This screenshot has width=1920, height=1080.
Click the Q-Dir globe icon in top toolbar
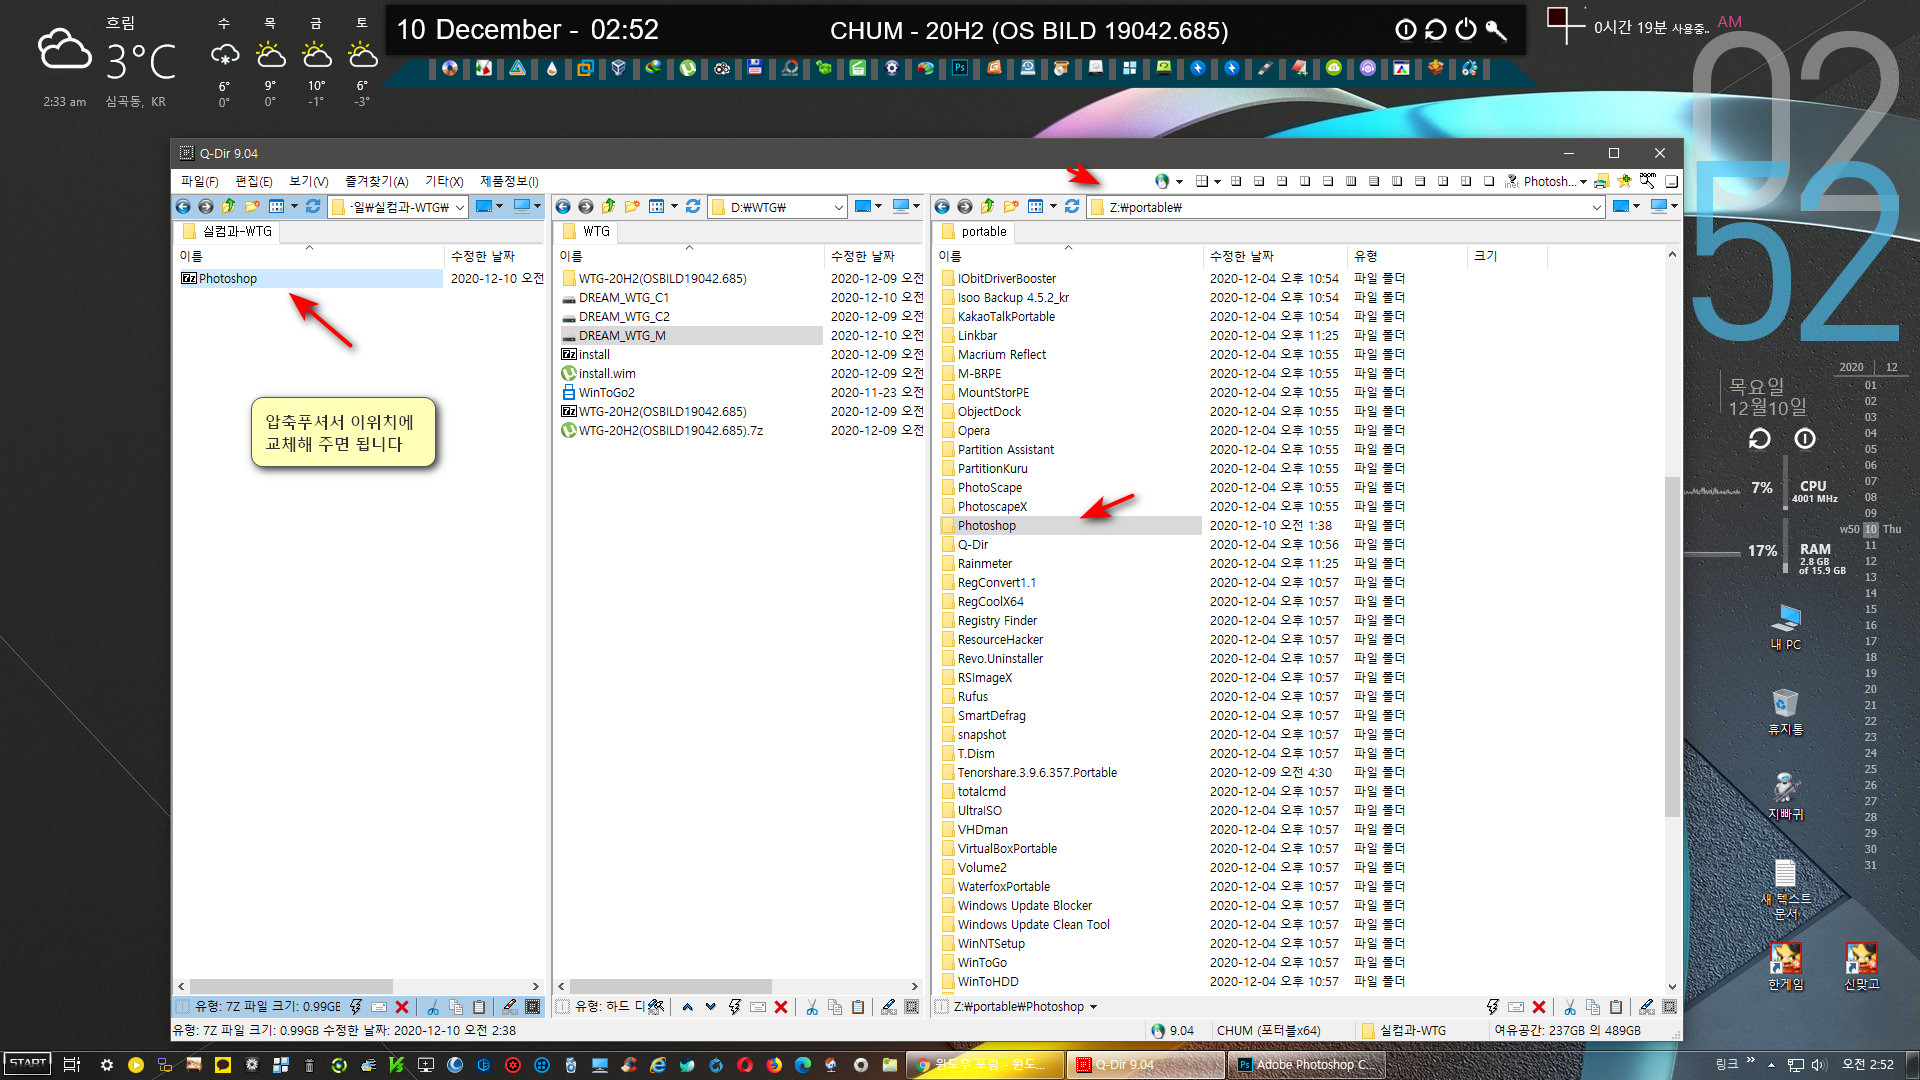pyautogui.click(x=1161, y=181)
